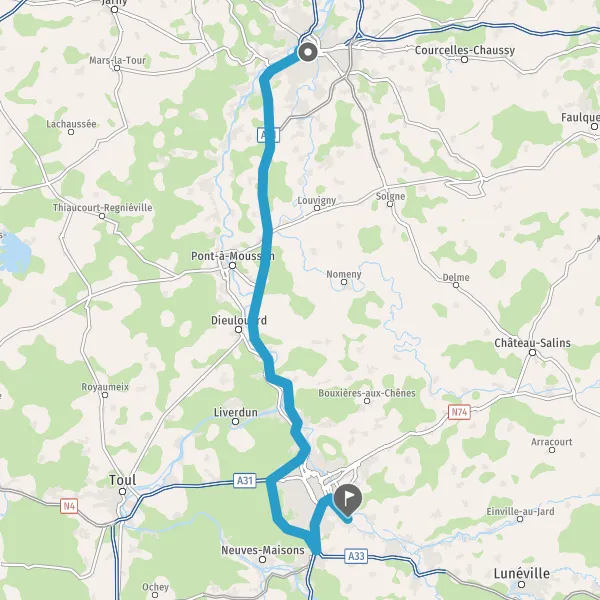Click the Dieulouard town marker
The width and height of the screenshot is (600, 600).
[x=238, y=329]
